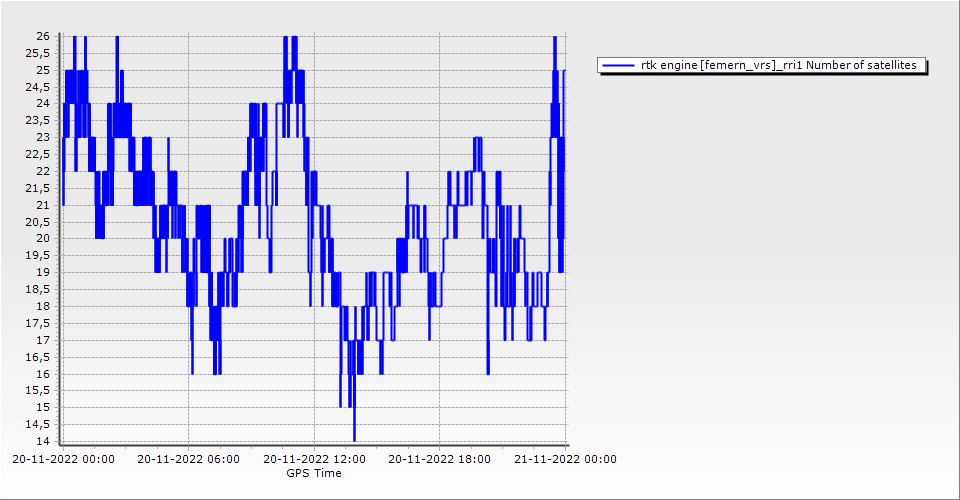Click the '14' y-axis tick label
The height and width of the screenshot is (500, 960).
point(43,441)
